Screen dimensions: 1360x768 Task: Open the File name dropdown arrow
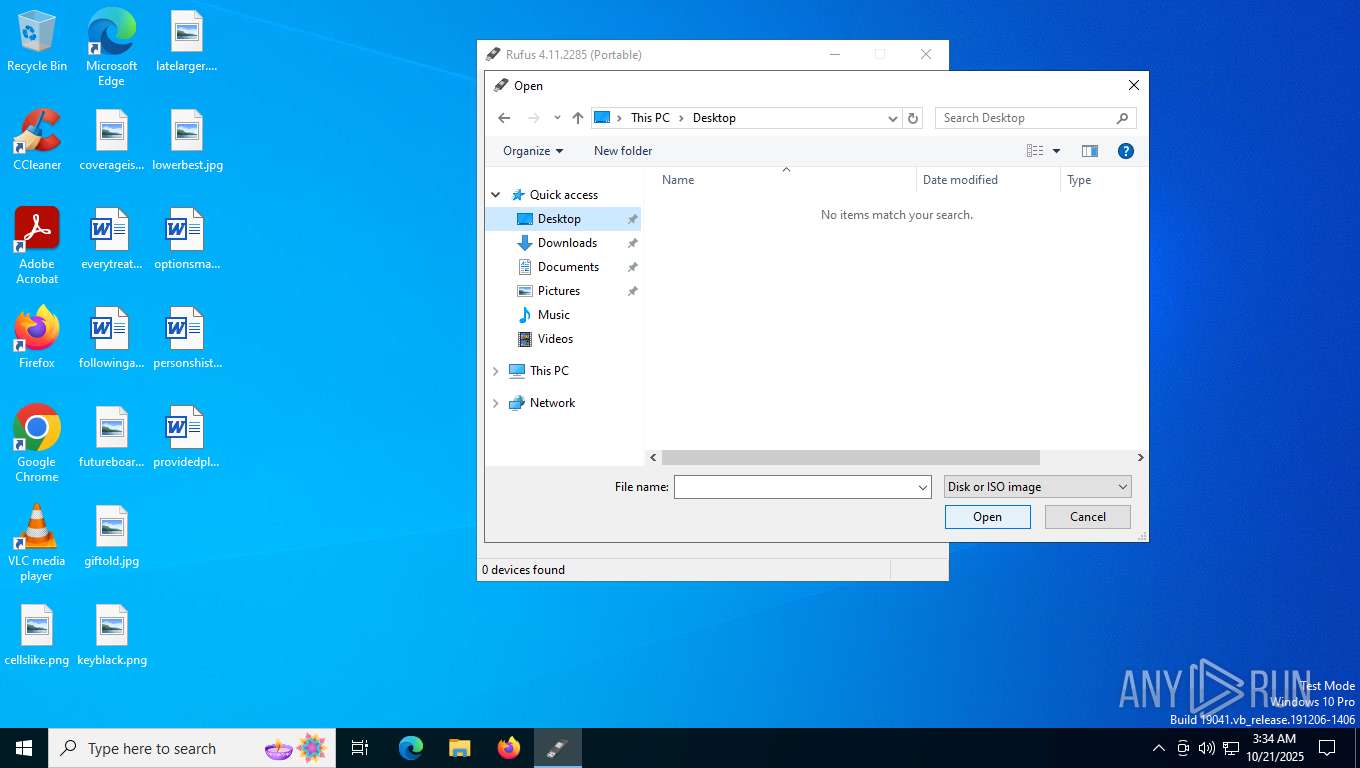click(923, 487)
